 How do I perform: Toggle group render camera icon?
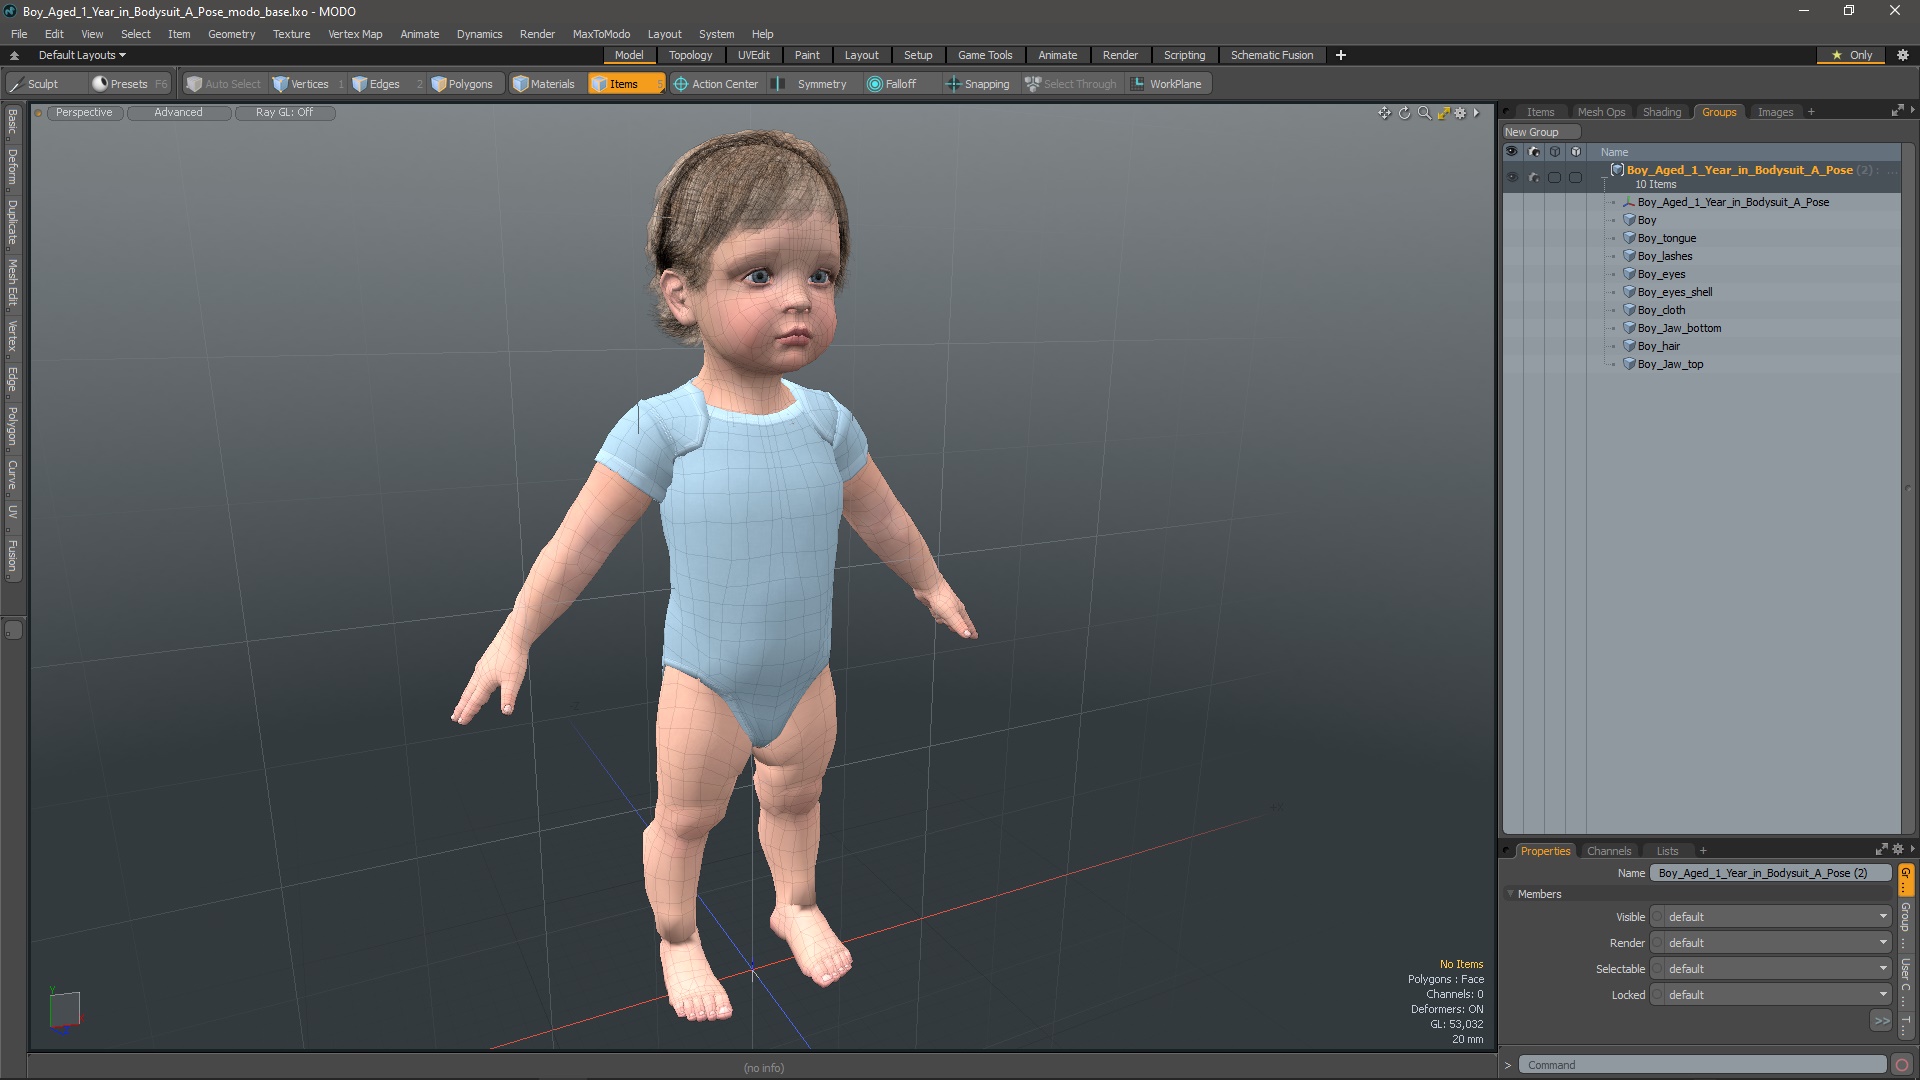click(1534, 177)
